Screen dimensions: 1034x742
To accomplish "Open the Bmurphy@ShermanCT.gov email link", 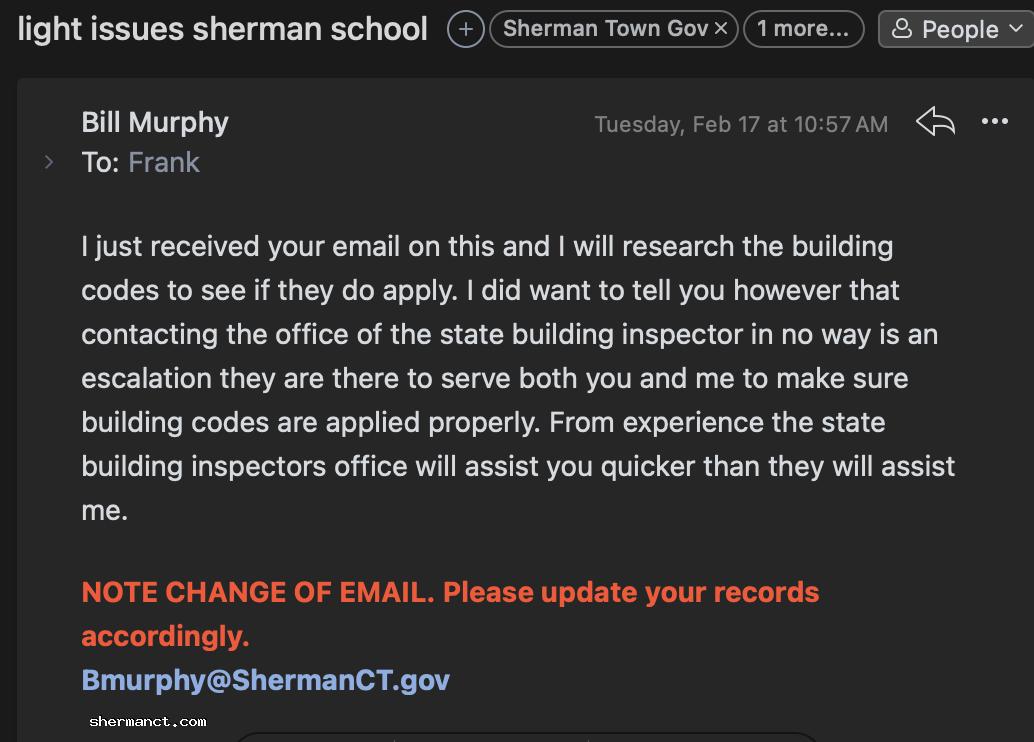I will pyautogui.click(x=265, y=680).
